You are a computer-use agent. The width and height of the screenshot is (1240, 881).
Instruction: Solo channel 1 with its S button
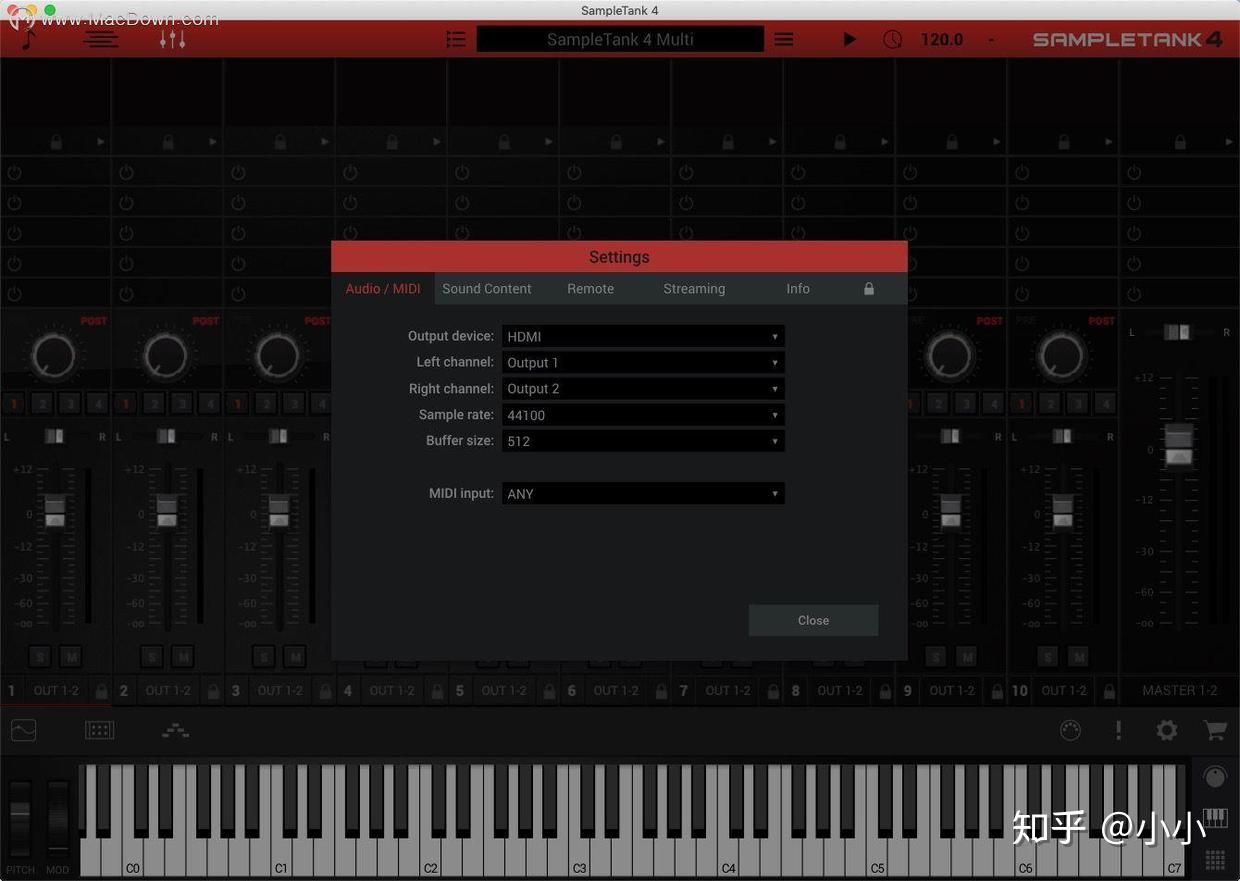[x=39, y=656]
